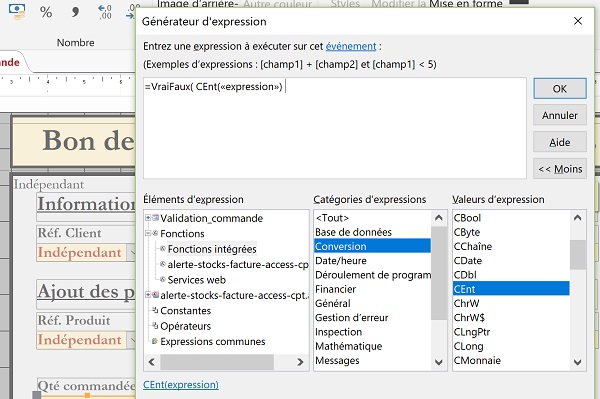600x399 pixels.
Task: Click the expression elements horizontal scrollbar thumb
Action: tap(217, 362)
